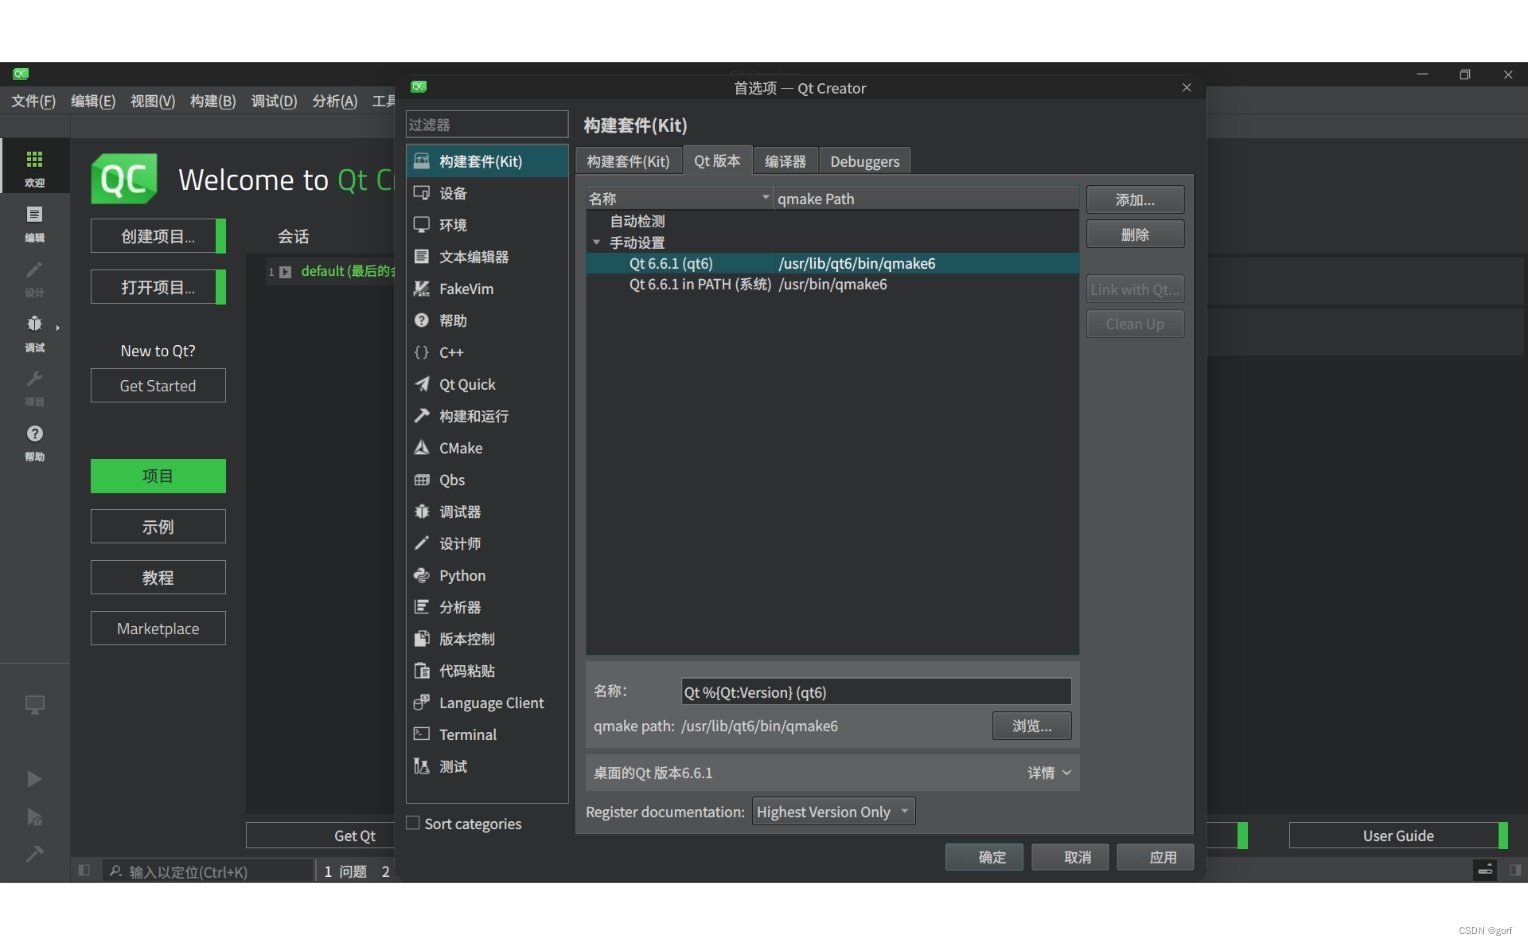
Task: Click the 应用 (Apply) button
Action: pyautogui.click(x=1155, y=857)
